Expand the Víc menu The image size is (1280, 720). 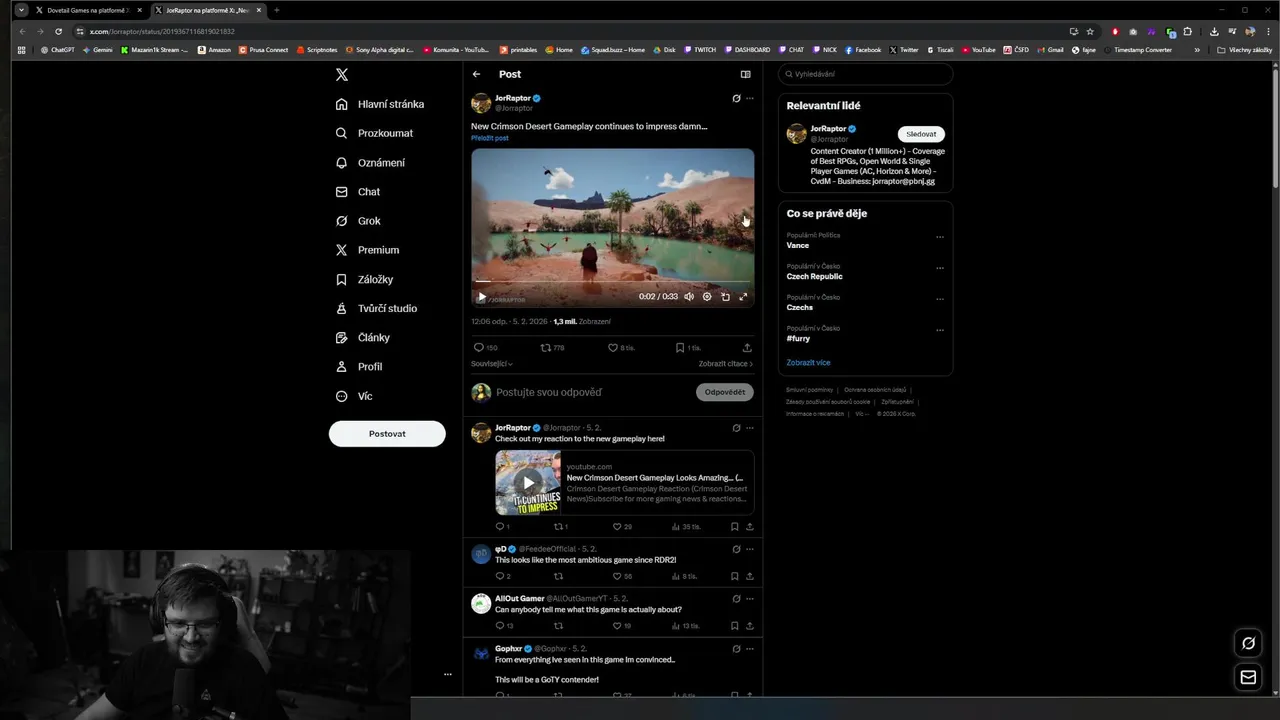click(x=354, y=396)
